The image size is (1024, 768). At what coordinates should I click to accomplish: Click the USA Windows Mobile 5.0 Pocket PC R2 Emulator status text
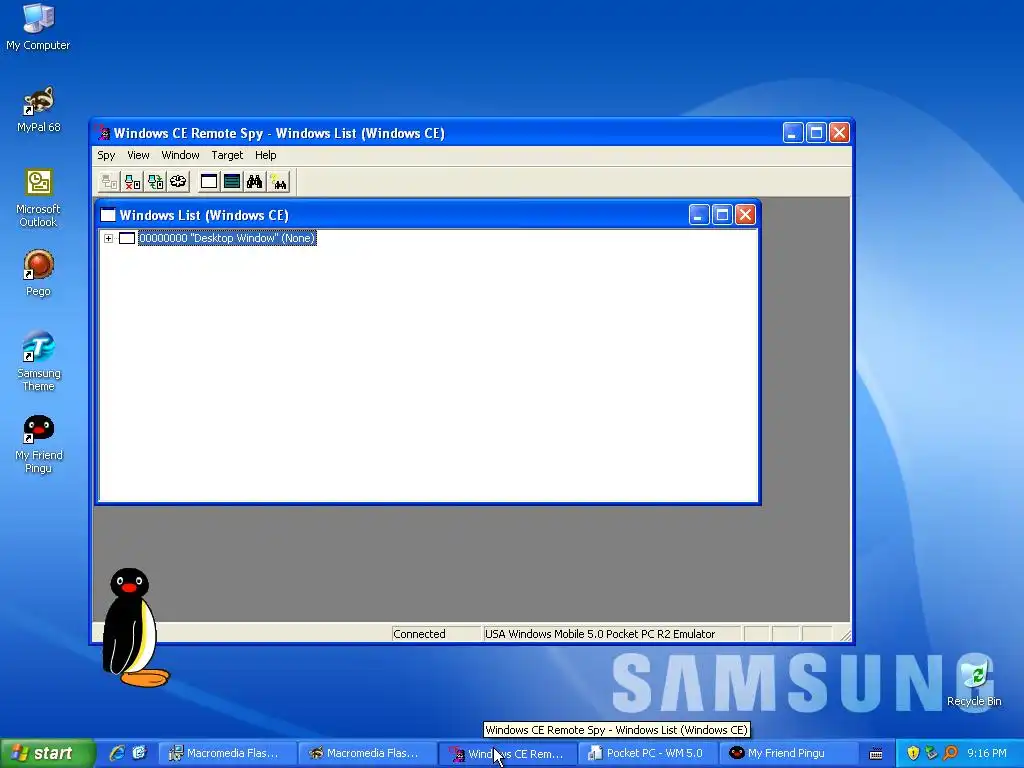click(x=611, y=634)
